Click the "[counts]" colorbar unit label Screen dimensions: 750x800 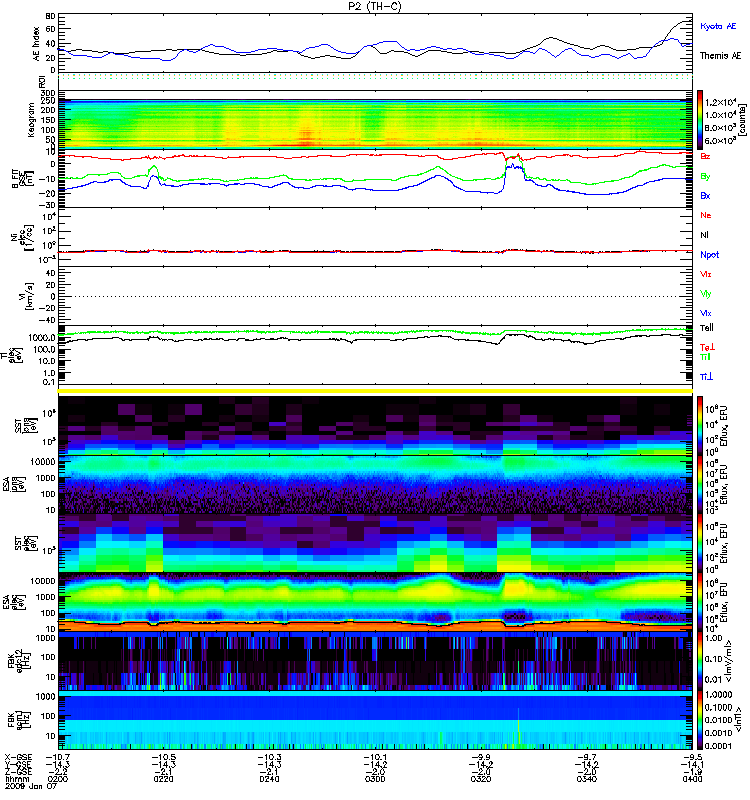tap(741, 120)
